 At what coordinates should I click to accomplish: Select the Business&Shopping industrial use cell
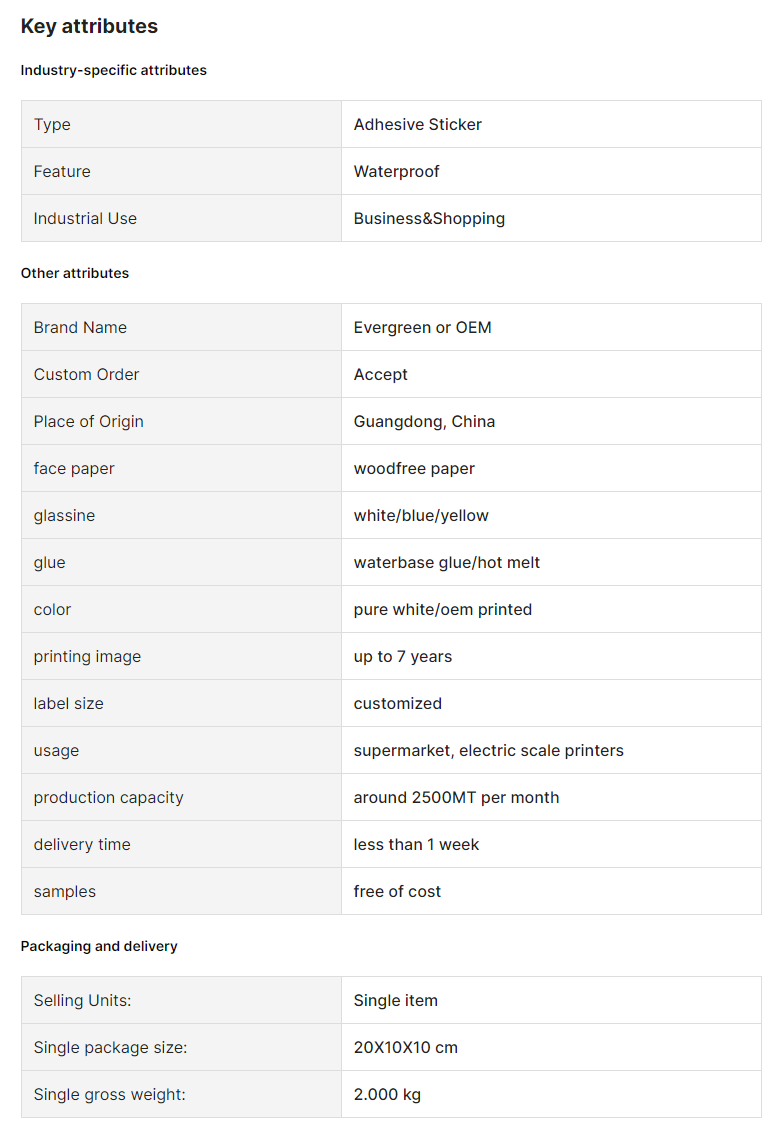click(x=551, y=218)
